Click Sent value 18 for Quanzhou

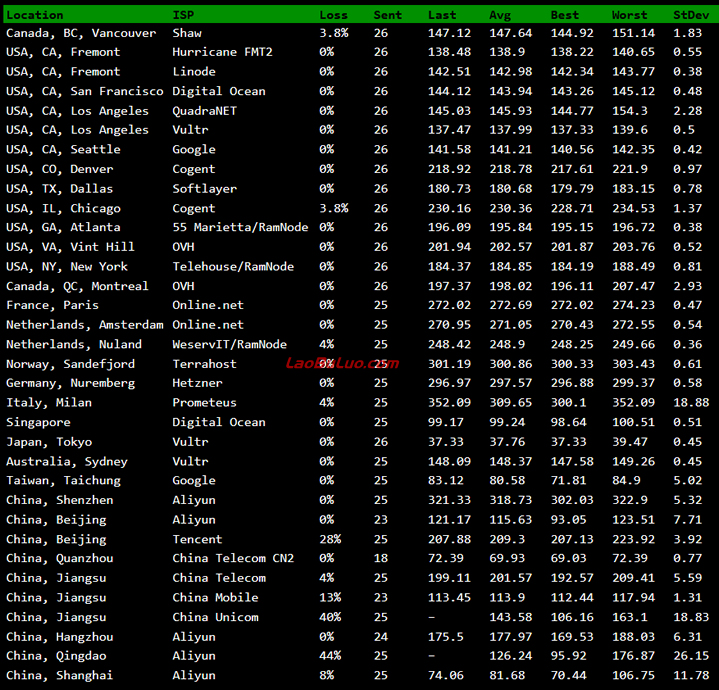tap(381, 558)
